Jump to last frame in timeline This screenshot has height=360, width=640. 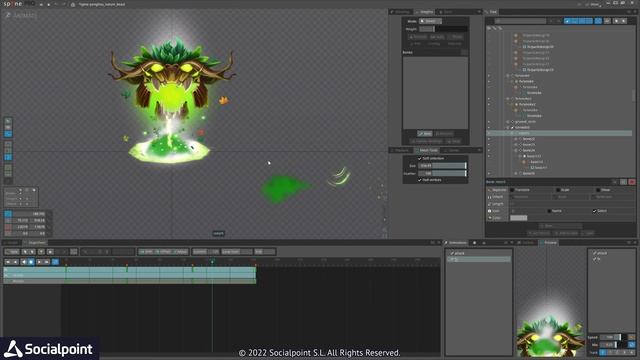pyautogui.click(x=47, y=262)
